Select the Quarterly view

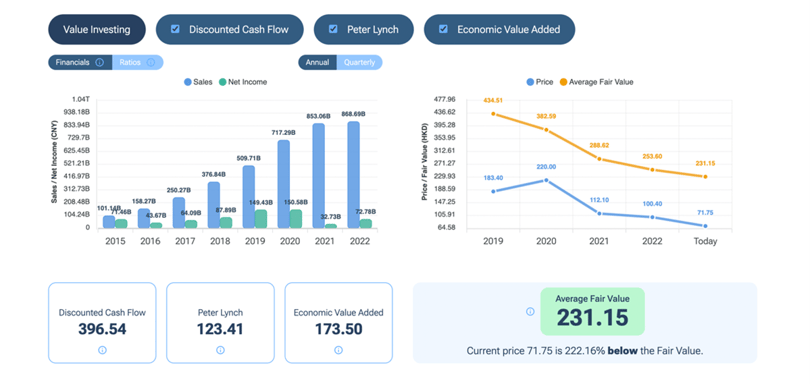(x=360, y=63)
